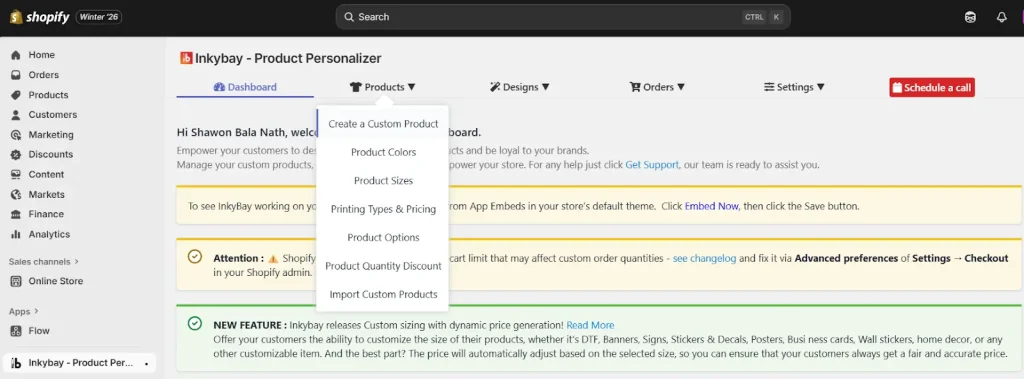The image size is (1024, 379).
Task: Click the sliders icon on Settings tab
Action: coord(769,87)
